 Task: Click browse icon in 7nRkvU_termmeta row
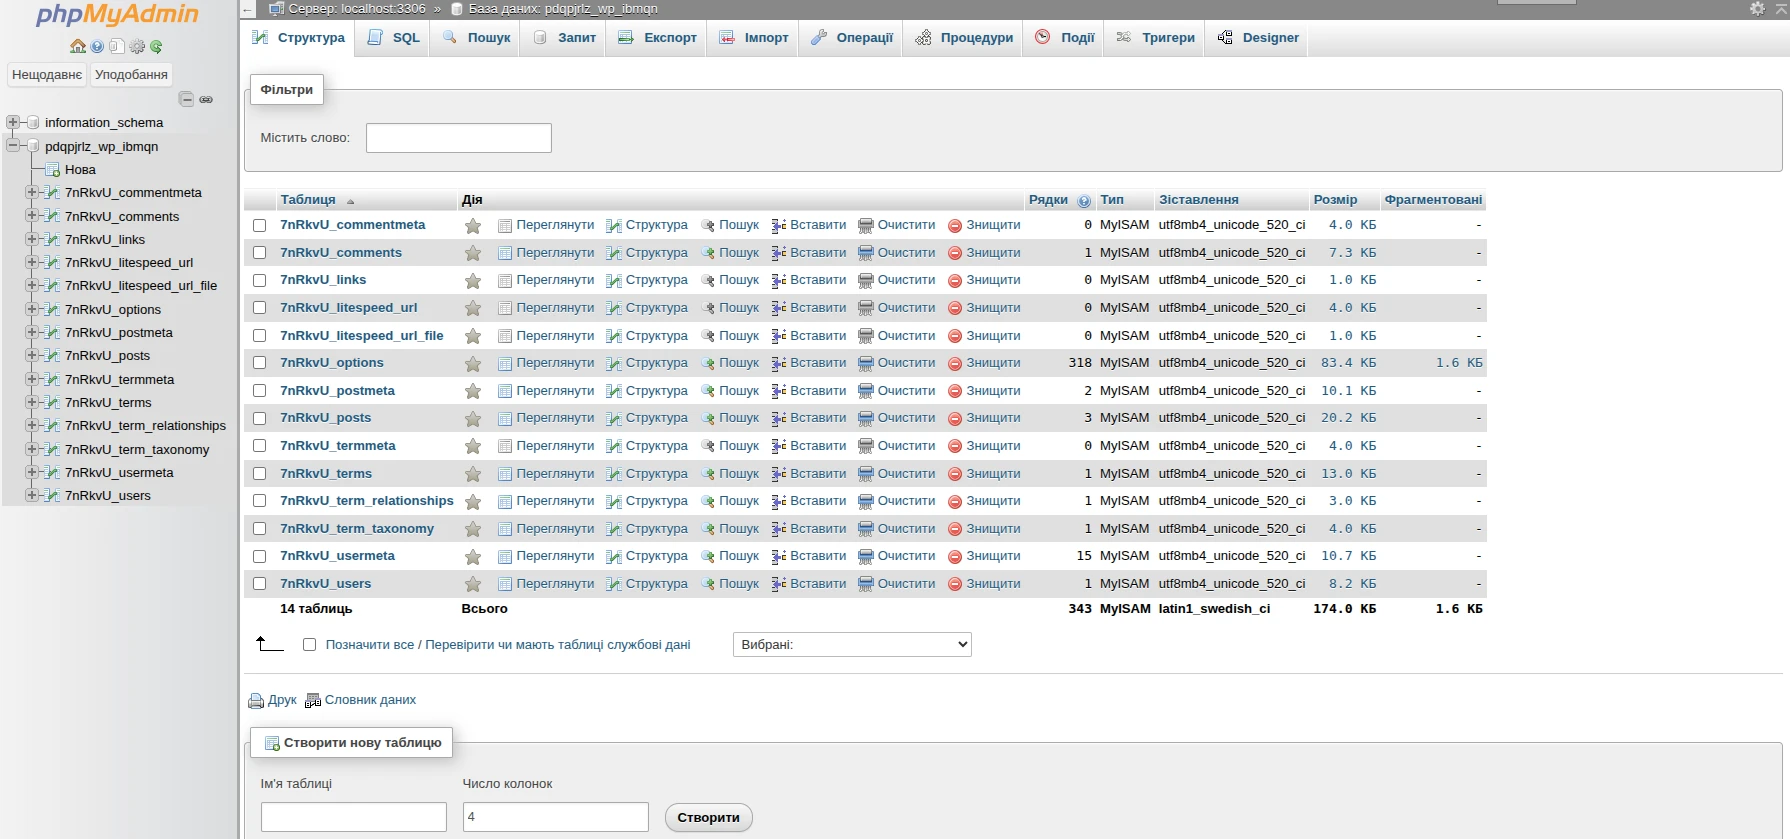pos(505,446)
